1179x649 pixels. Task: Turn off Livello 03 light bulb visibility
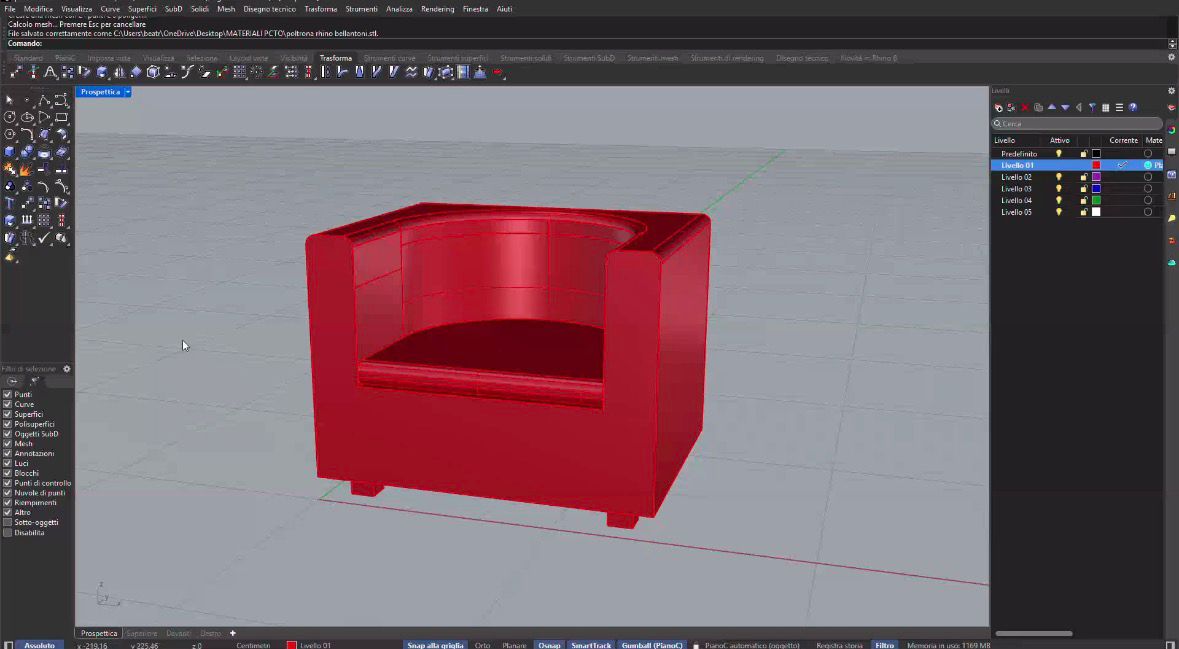tap(1059, 189)
